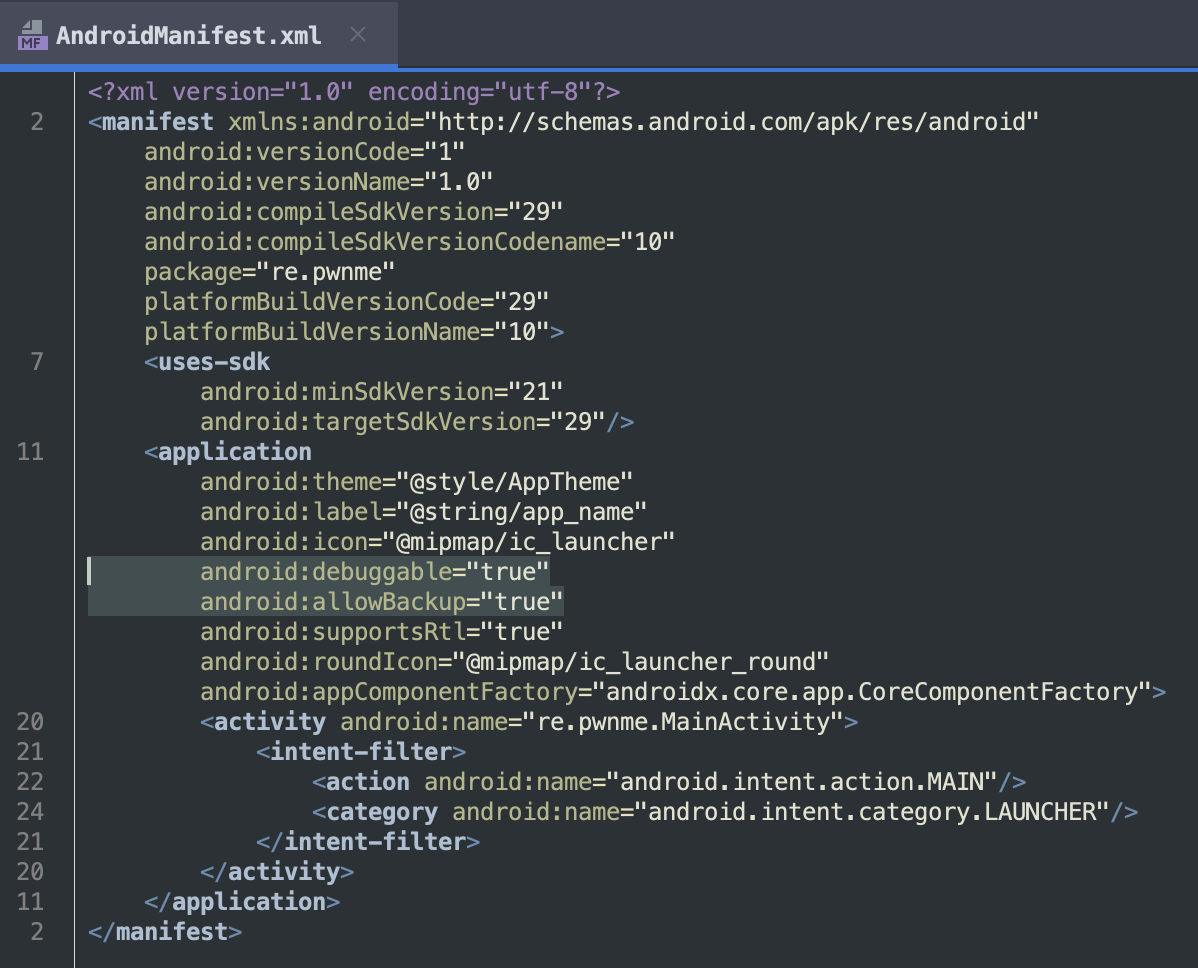1198x968 pixels.
Task: Click android:versionName="1.0" attribute
Action: click(318, 182)
